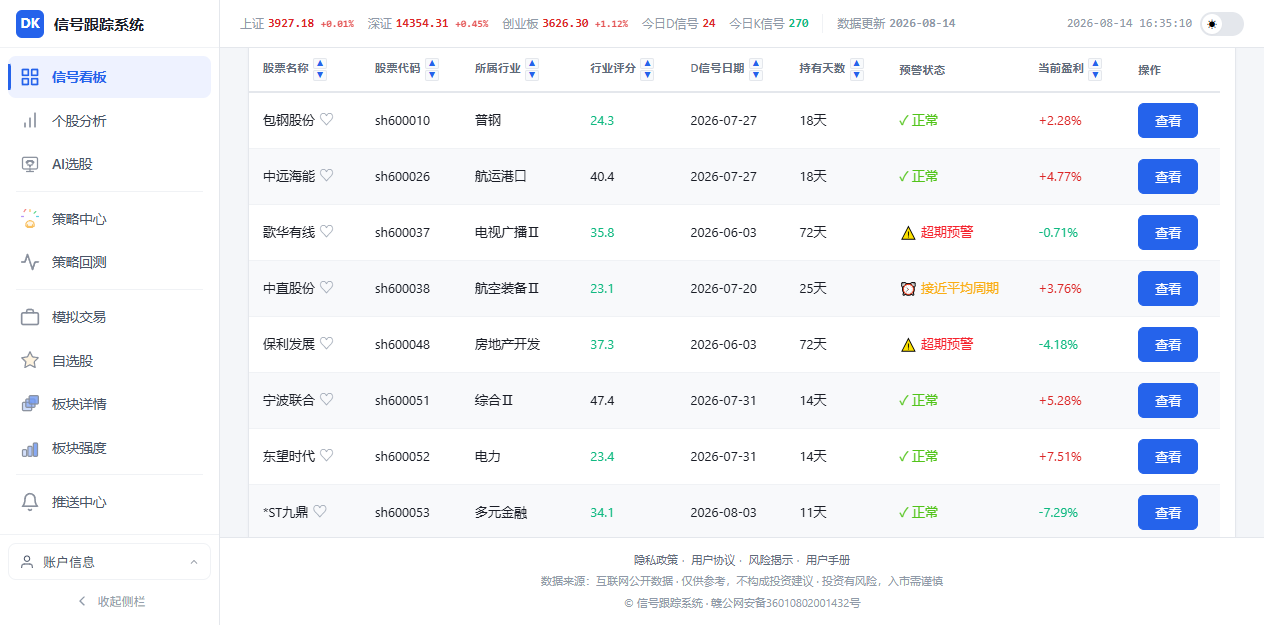The height and width of the screenshot is (625, 1264).
Task: Open 板块强度 in the sidebar
Action: pos(110,448)
